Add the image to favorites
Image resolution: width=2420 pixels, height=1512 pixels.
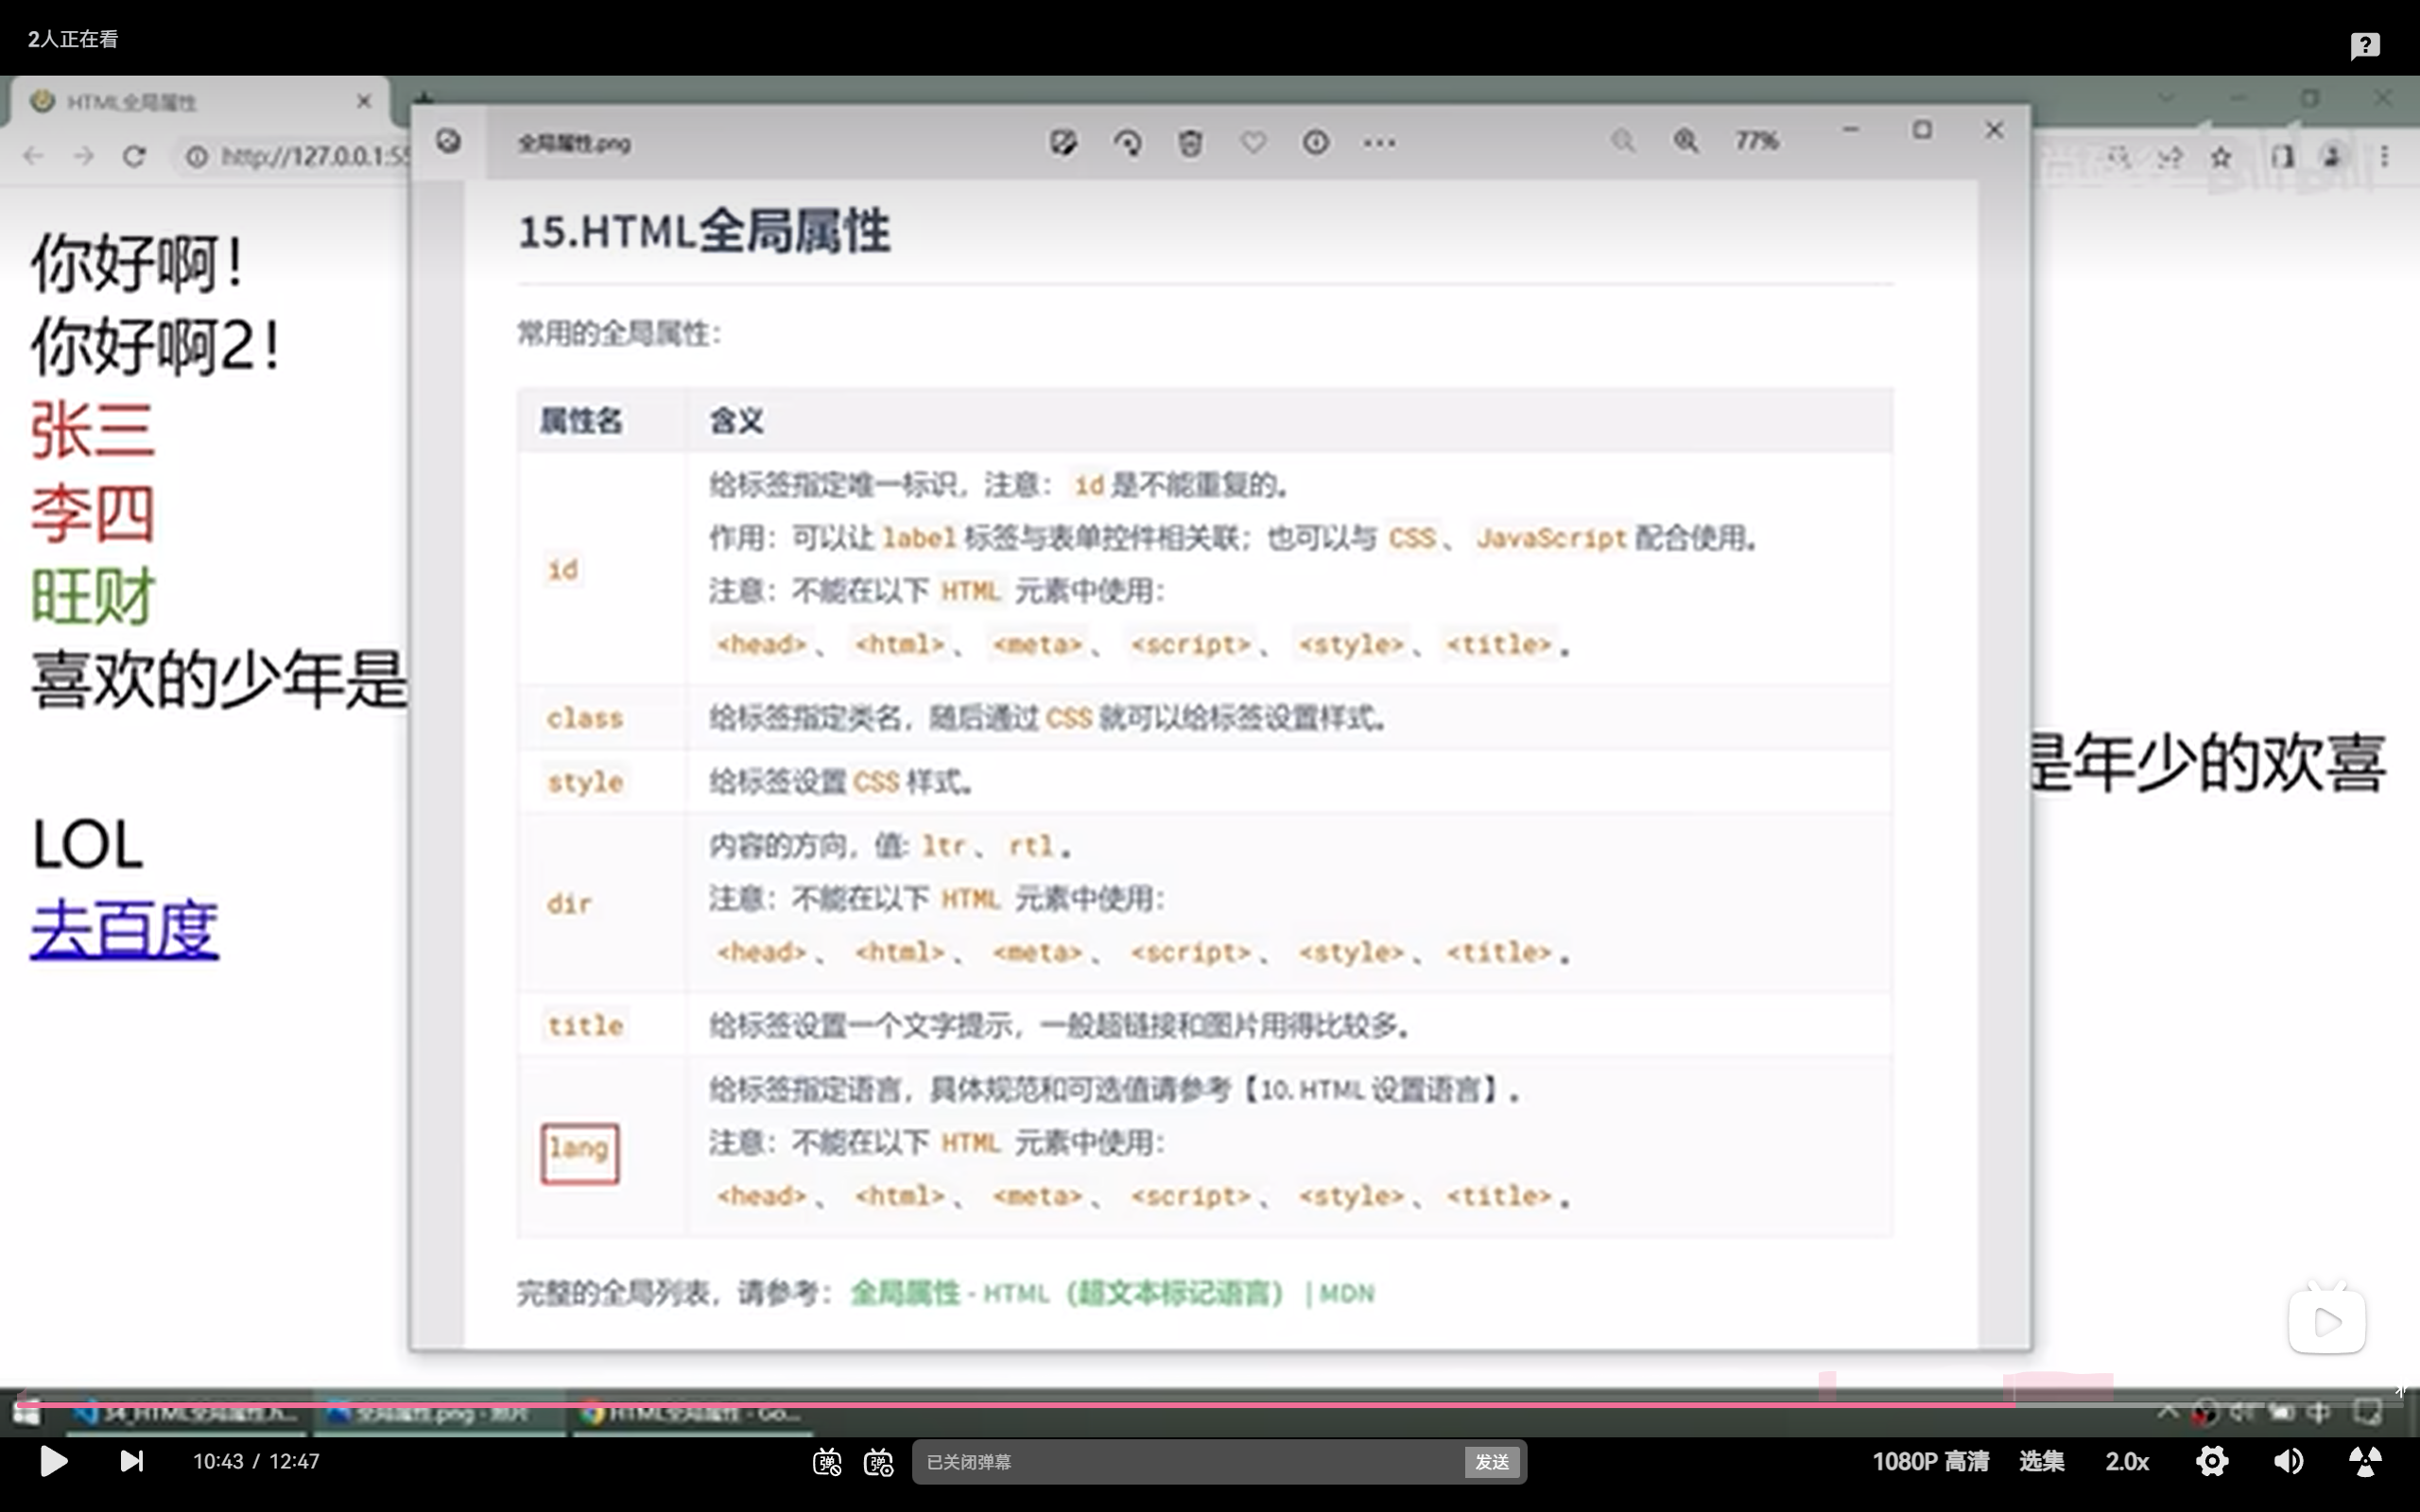1253,143
